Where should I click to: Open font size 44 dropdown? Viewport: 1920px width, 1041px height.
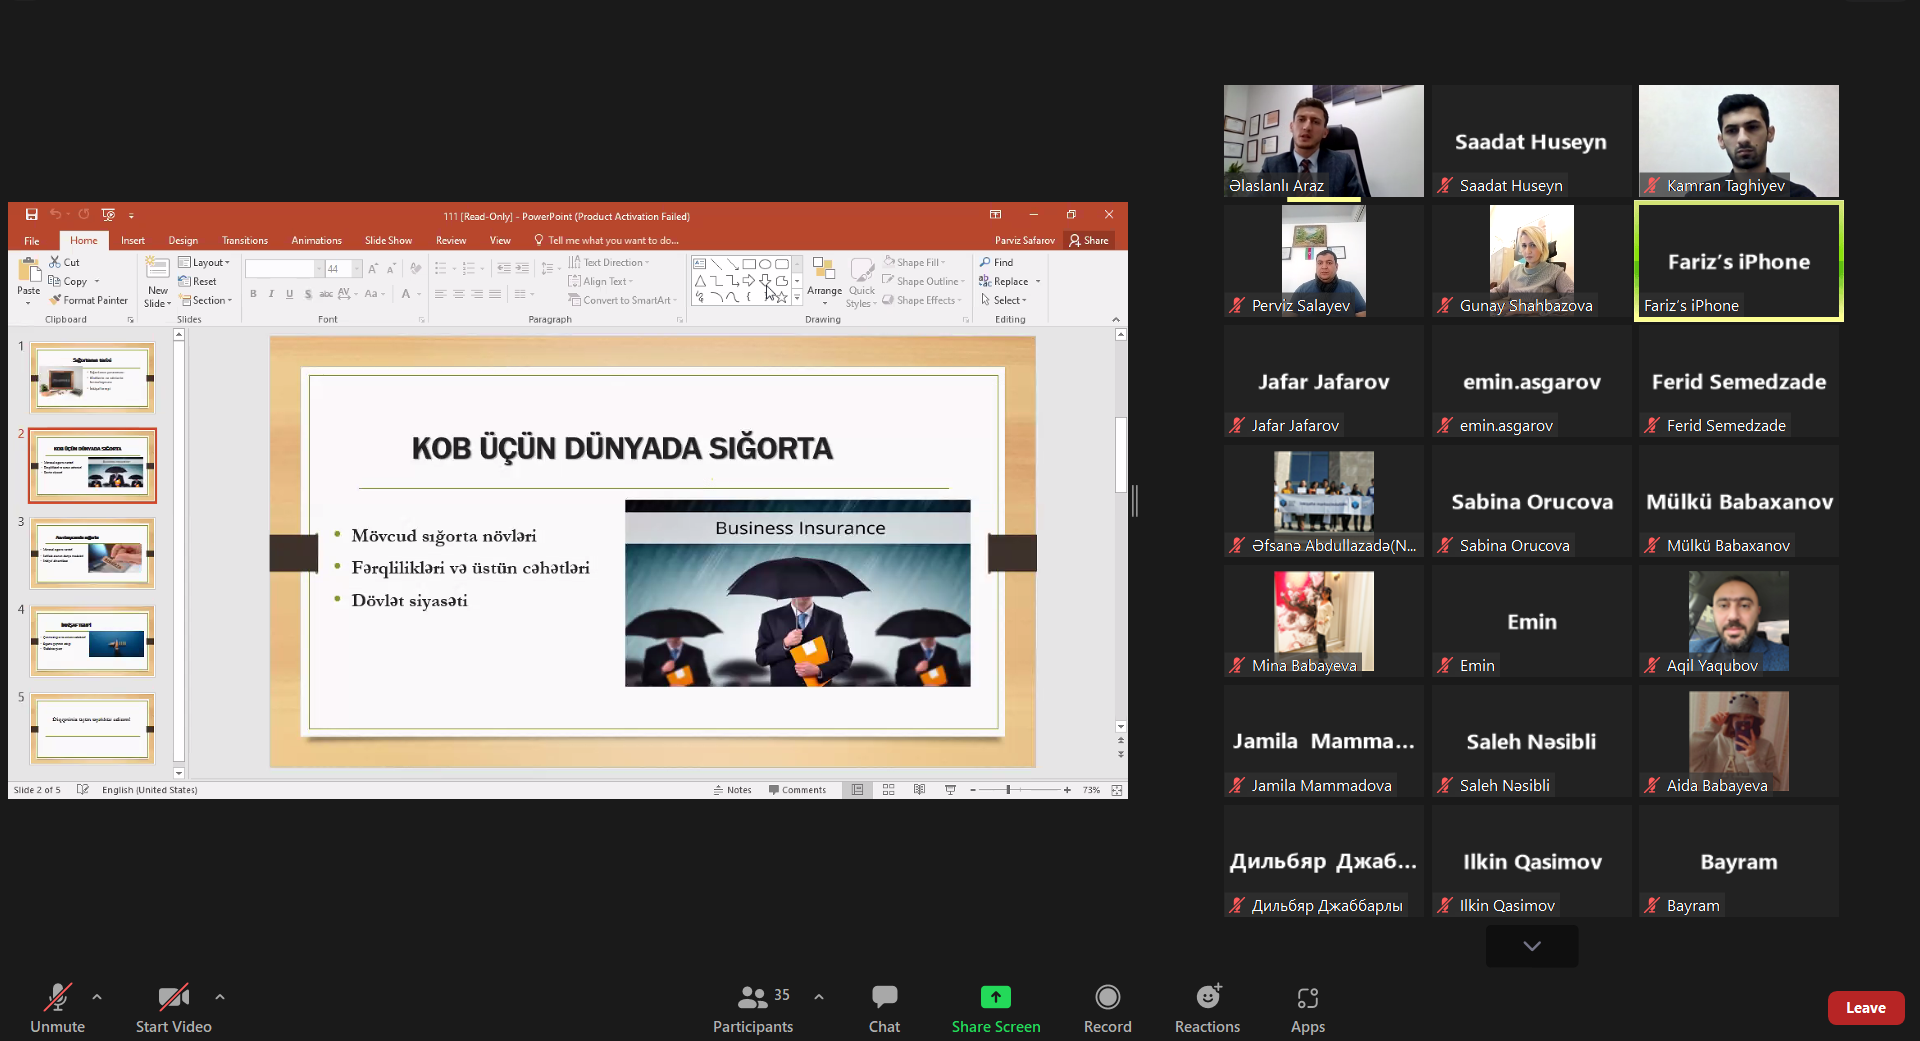pos(357,269)
